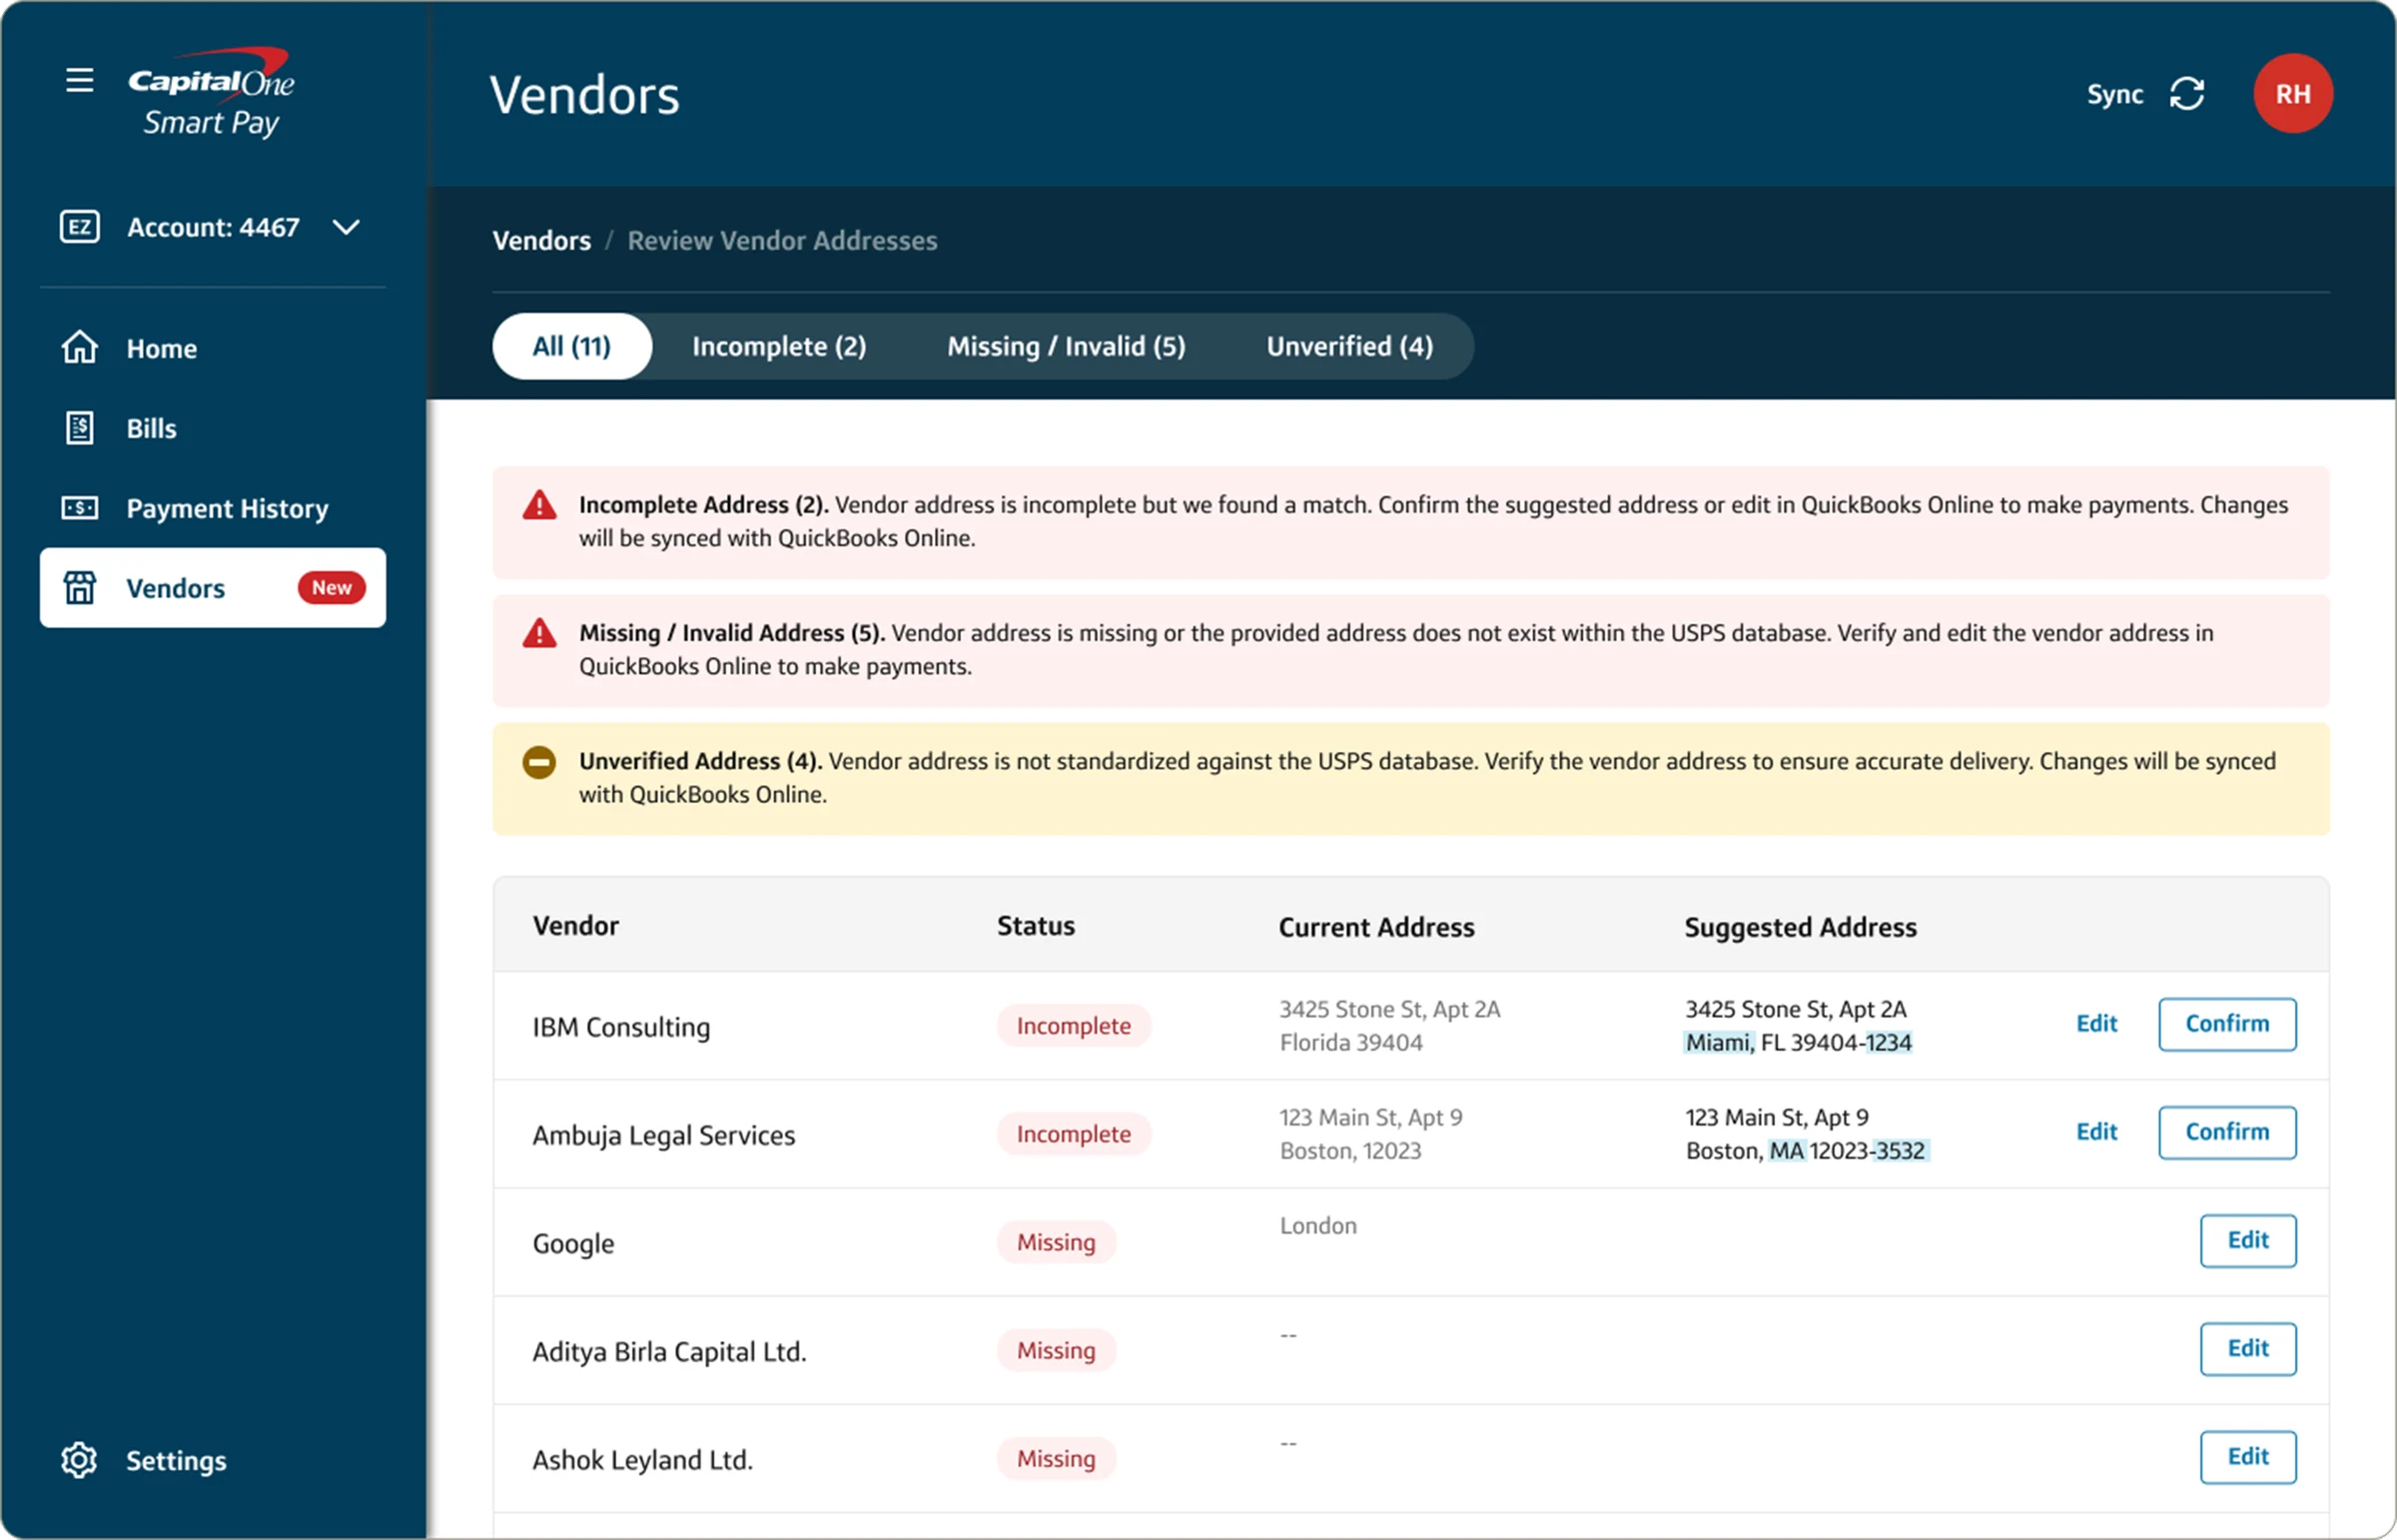Image resolution: width=2397 pixels, height=1540 pixels.
Task: Click the London address in Google row
Action: pos(1318,1226)
